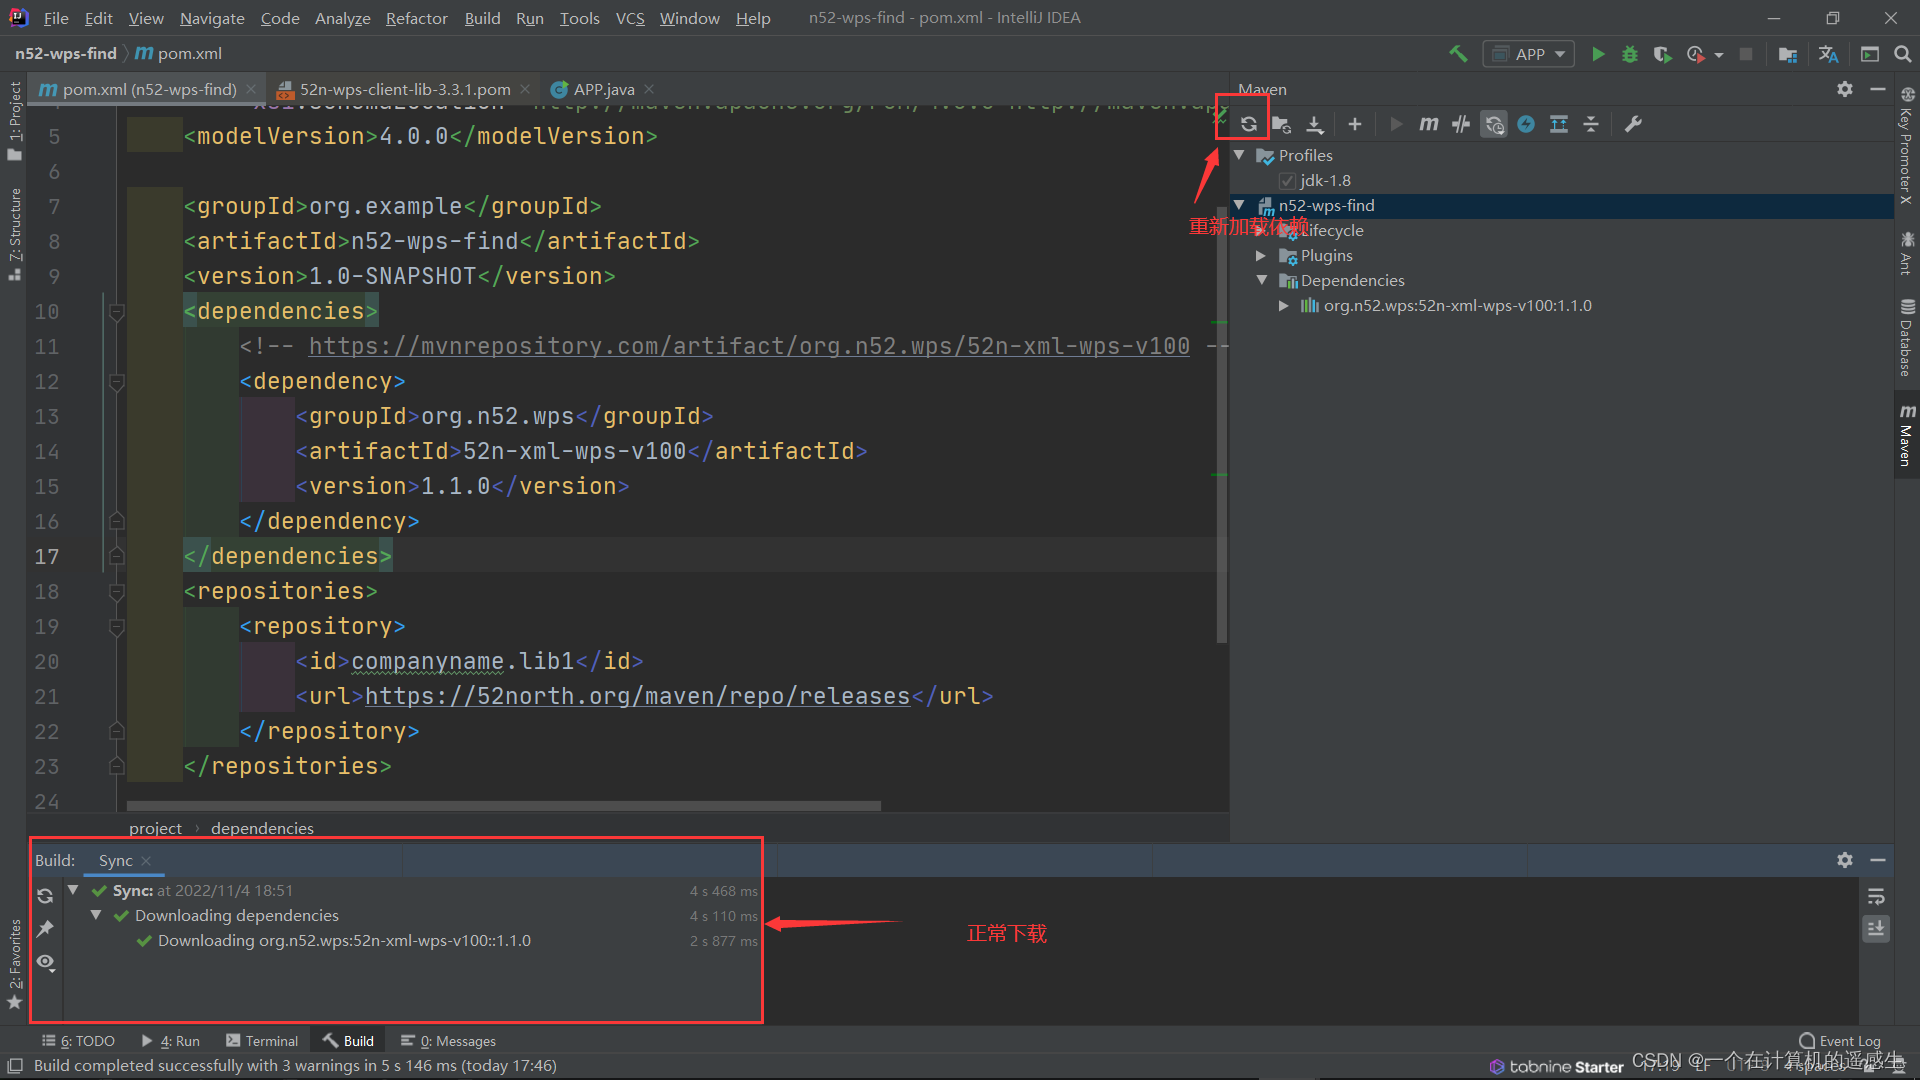Image resolution: width=1920 pixels, height=1080 pixels.
Task: Execute Maven Goal with m icon
Action: coord(1429,124)
